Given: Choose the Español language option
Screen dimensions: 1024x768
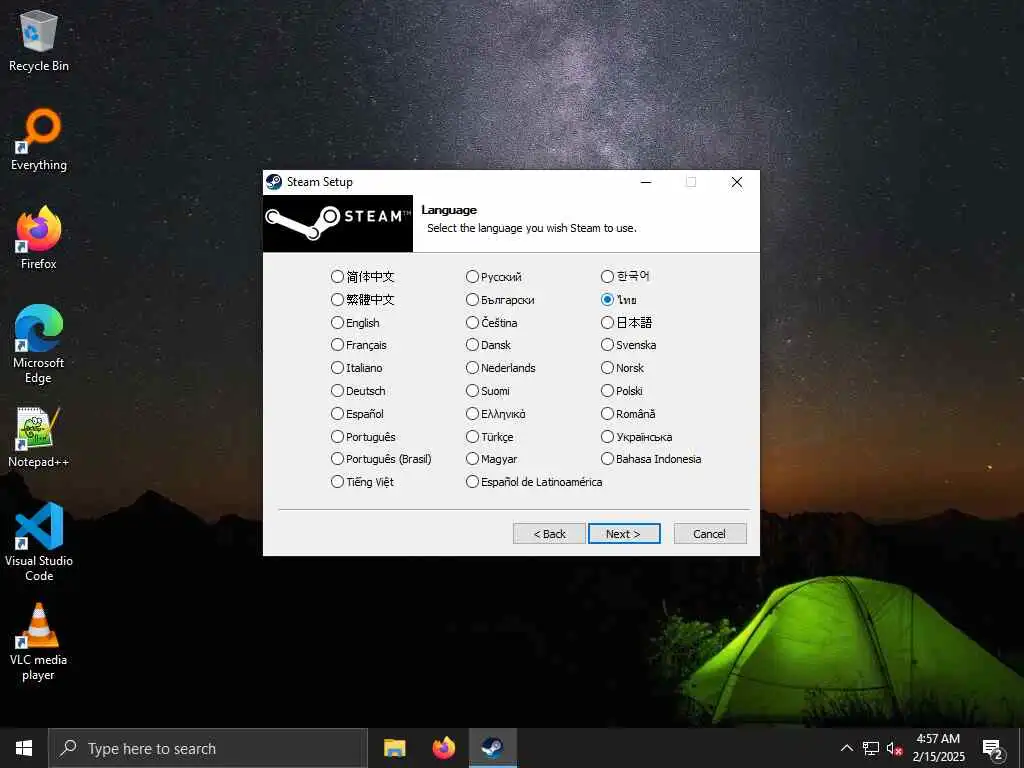Looking at the screenshot, I should 357,413.
